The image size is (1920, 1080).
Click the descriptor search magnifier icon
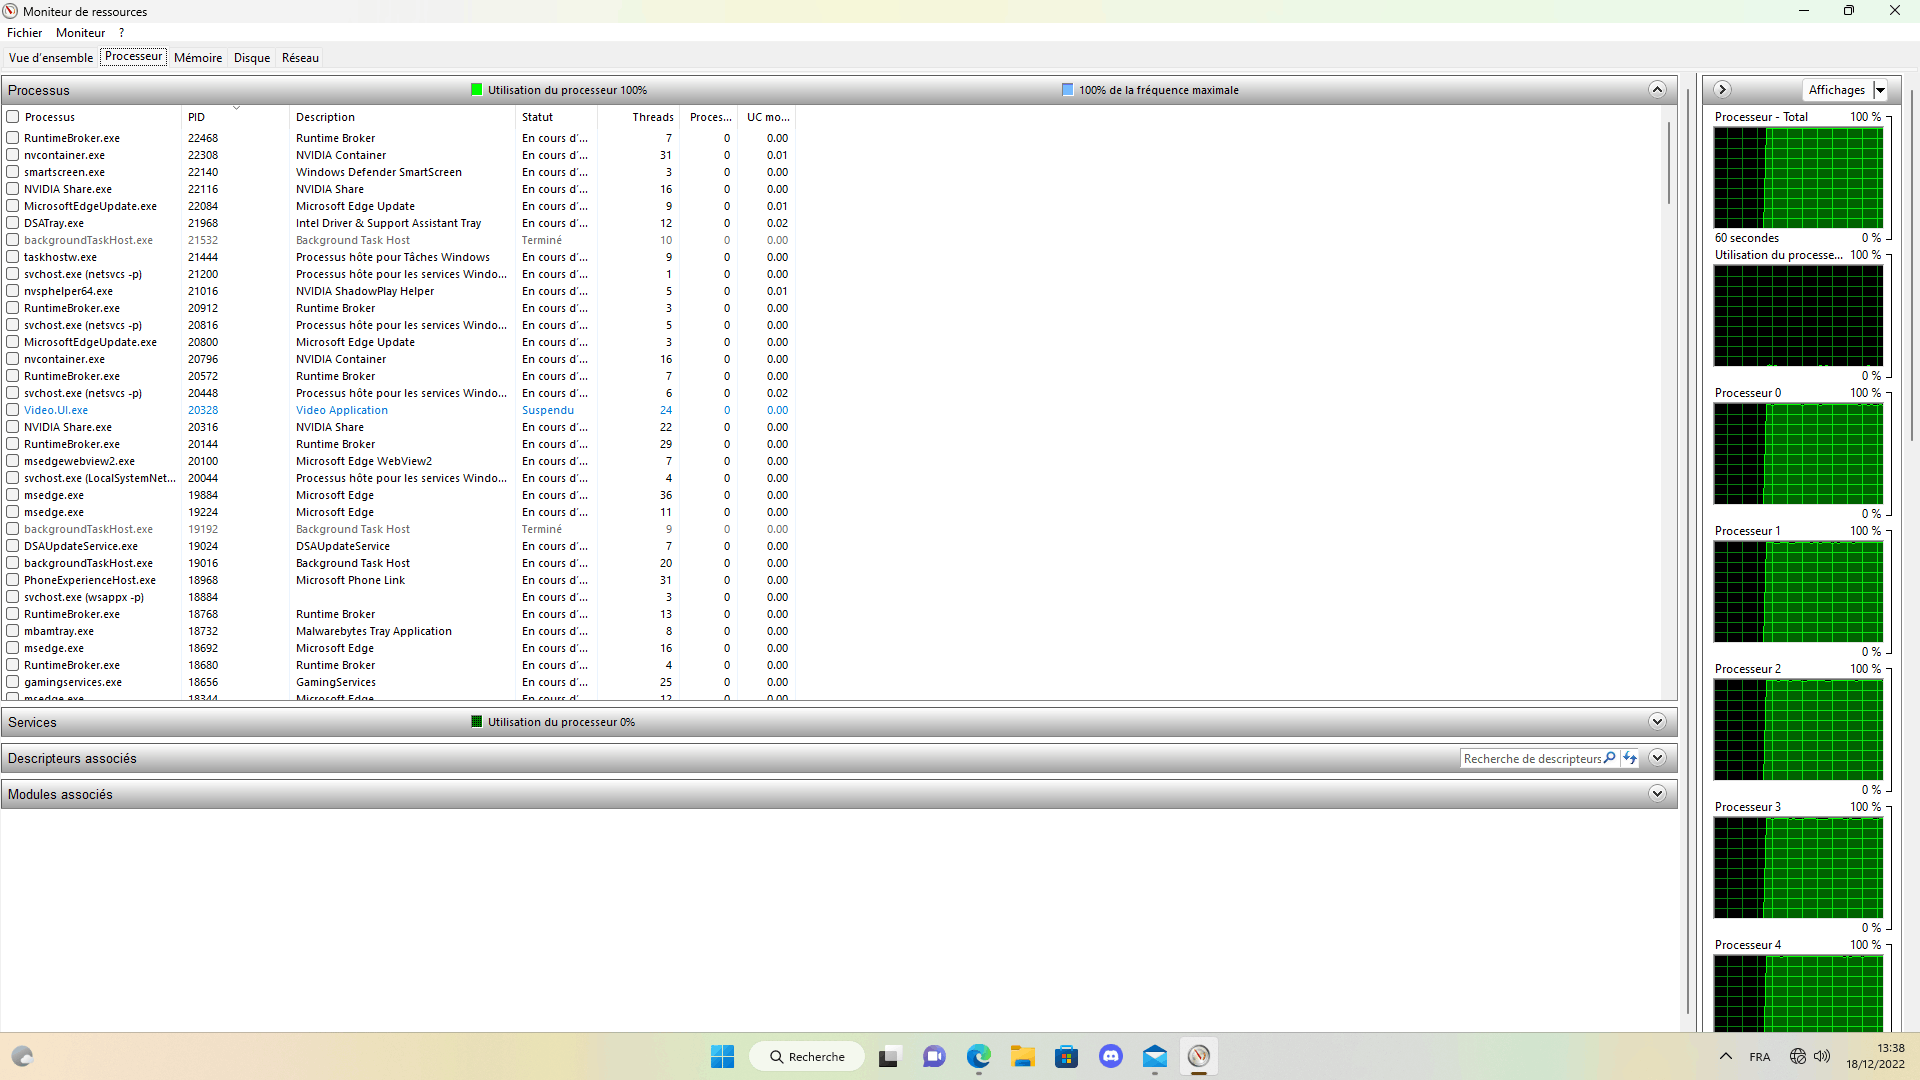coord(1610,758)
